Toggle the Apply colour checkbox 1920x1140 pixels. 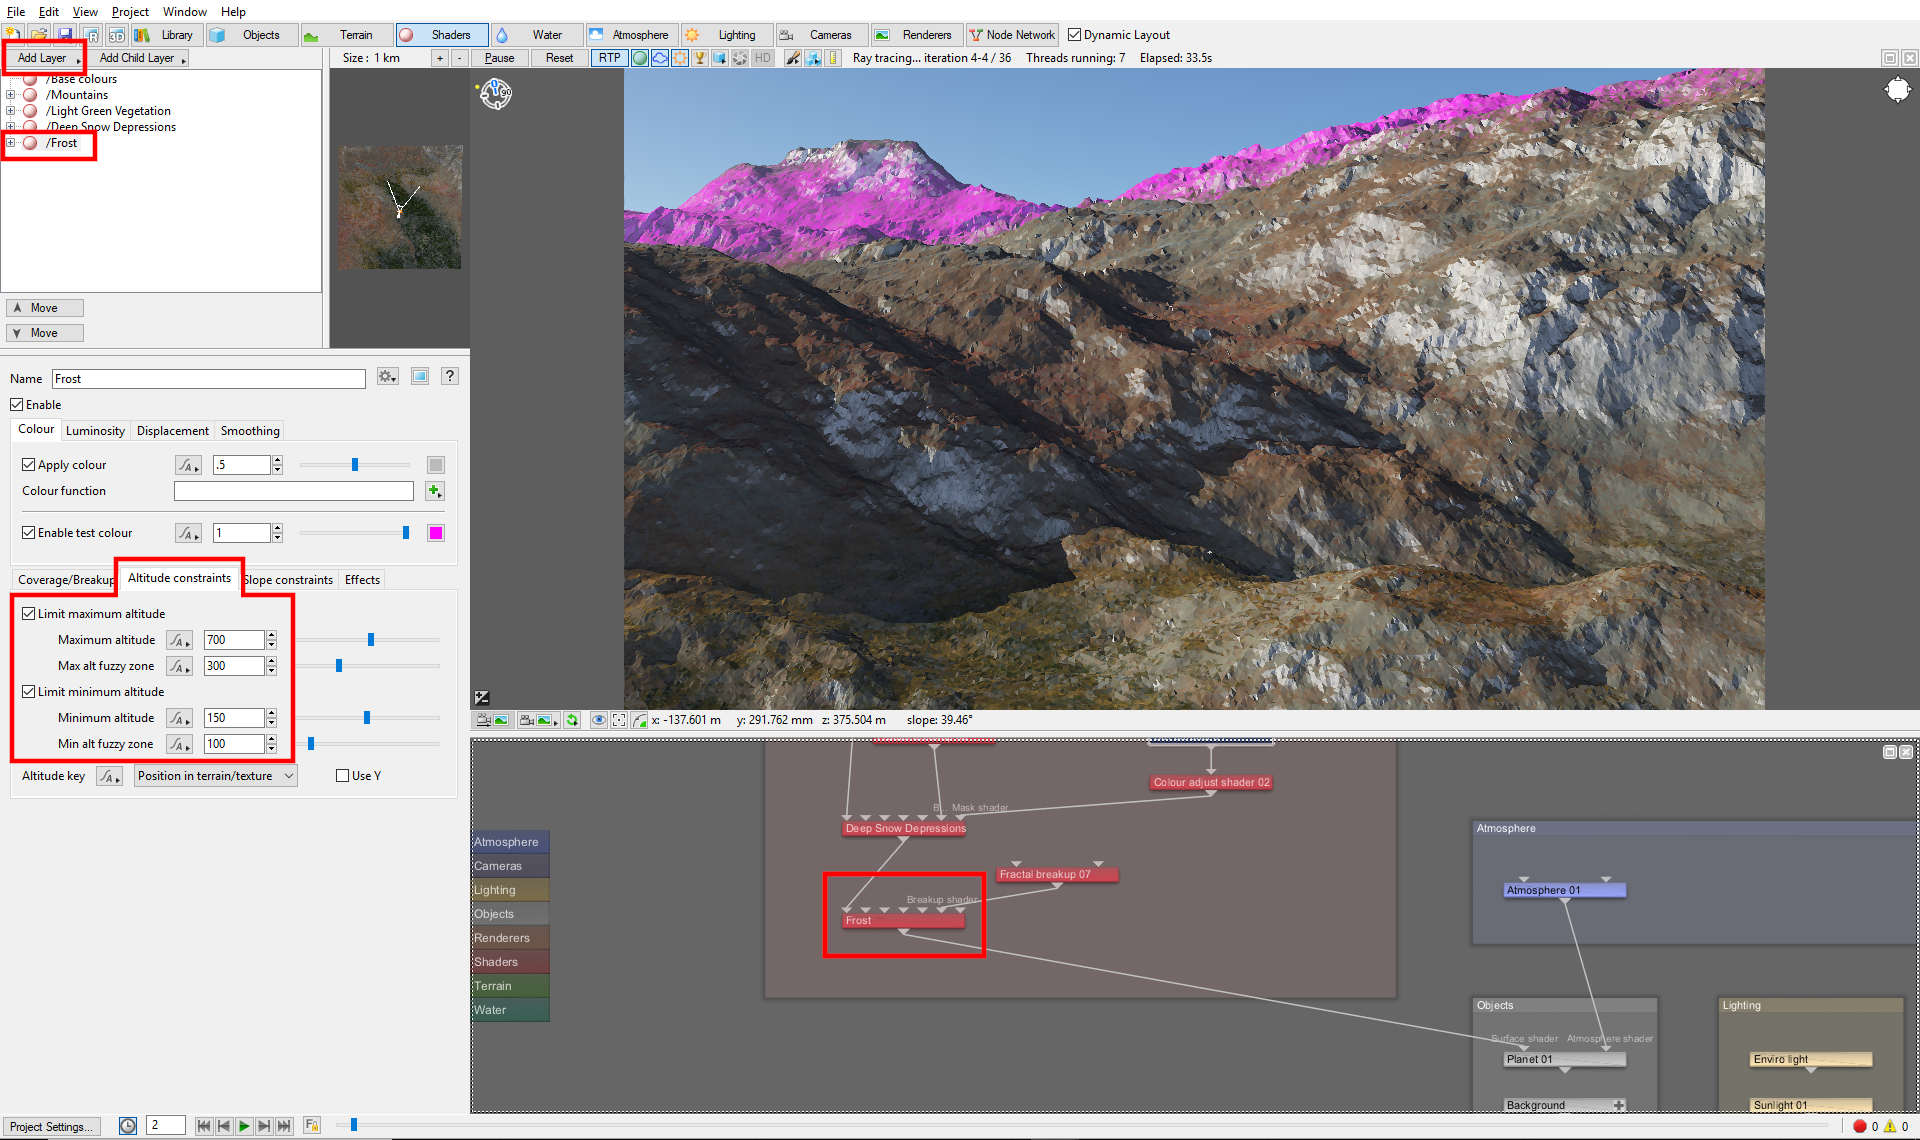(29, 465)
